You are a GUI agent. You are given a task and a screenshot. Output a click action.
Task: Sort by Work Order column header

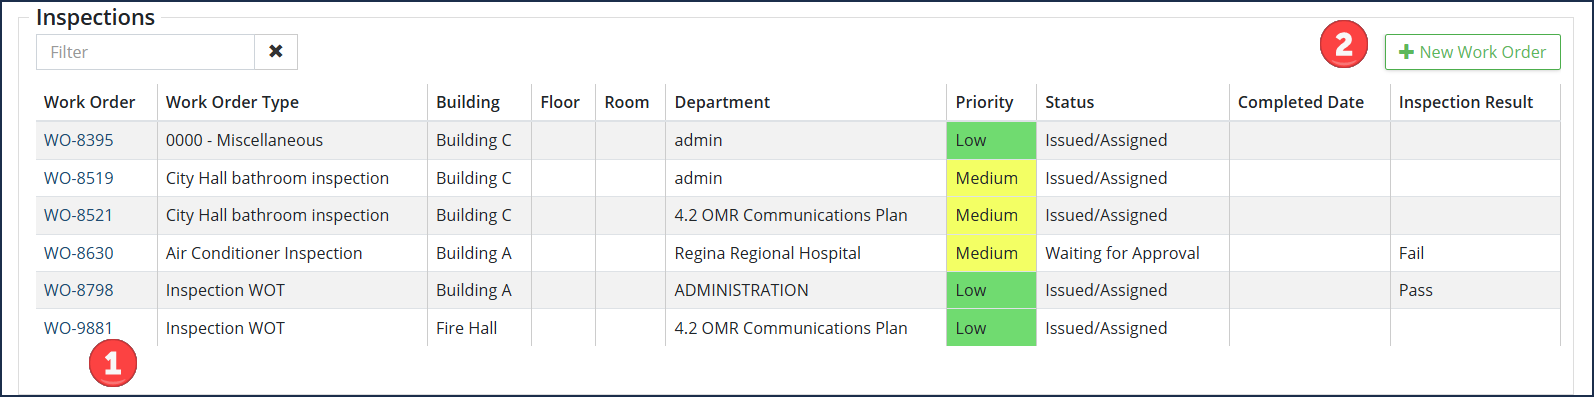90,102
